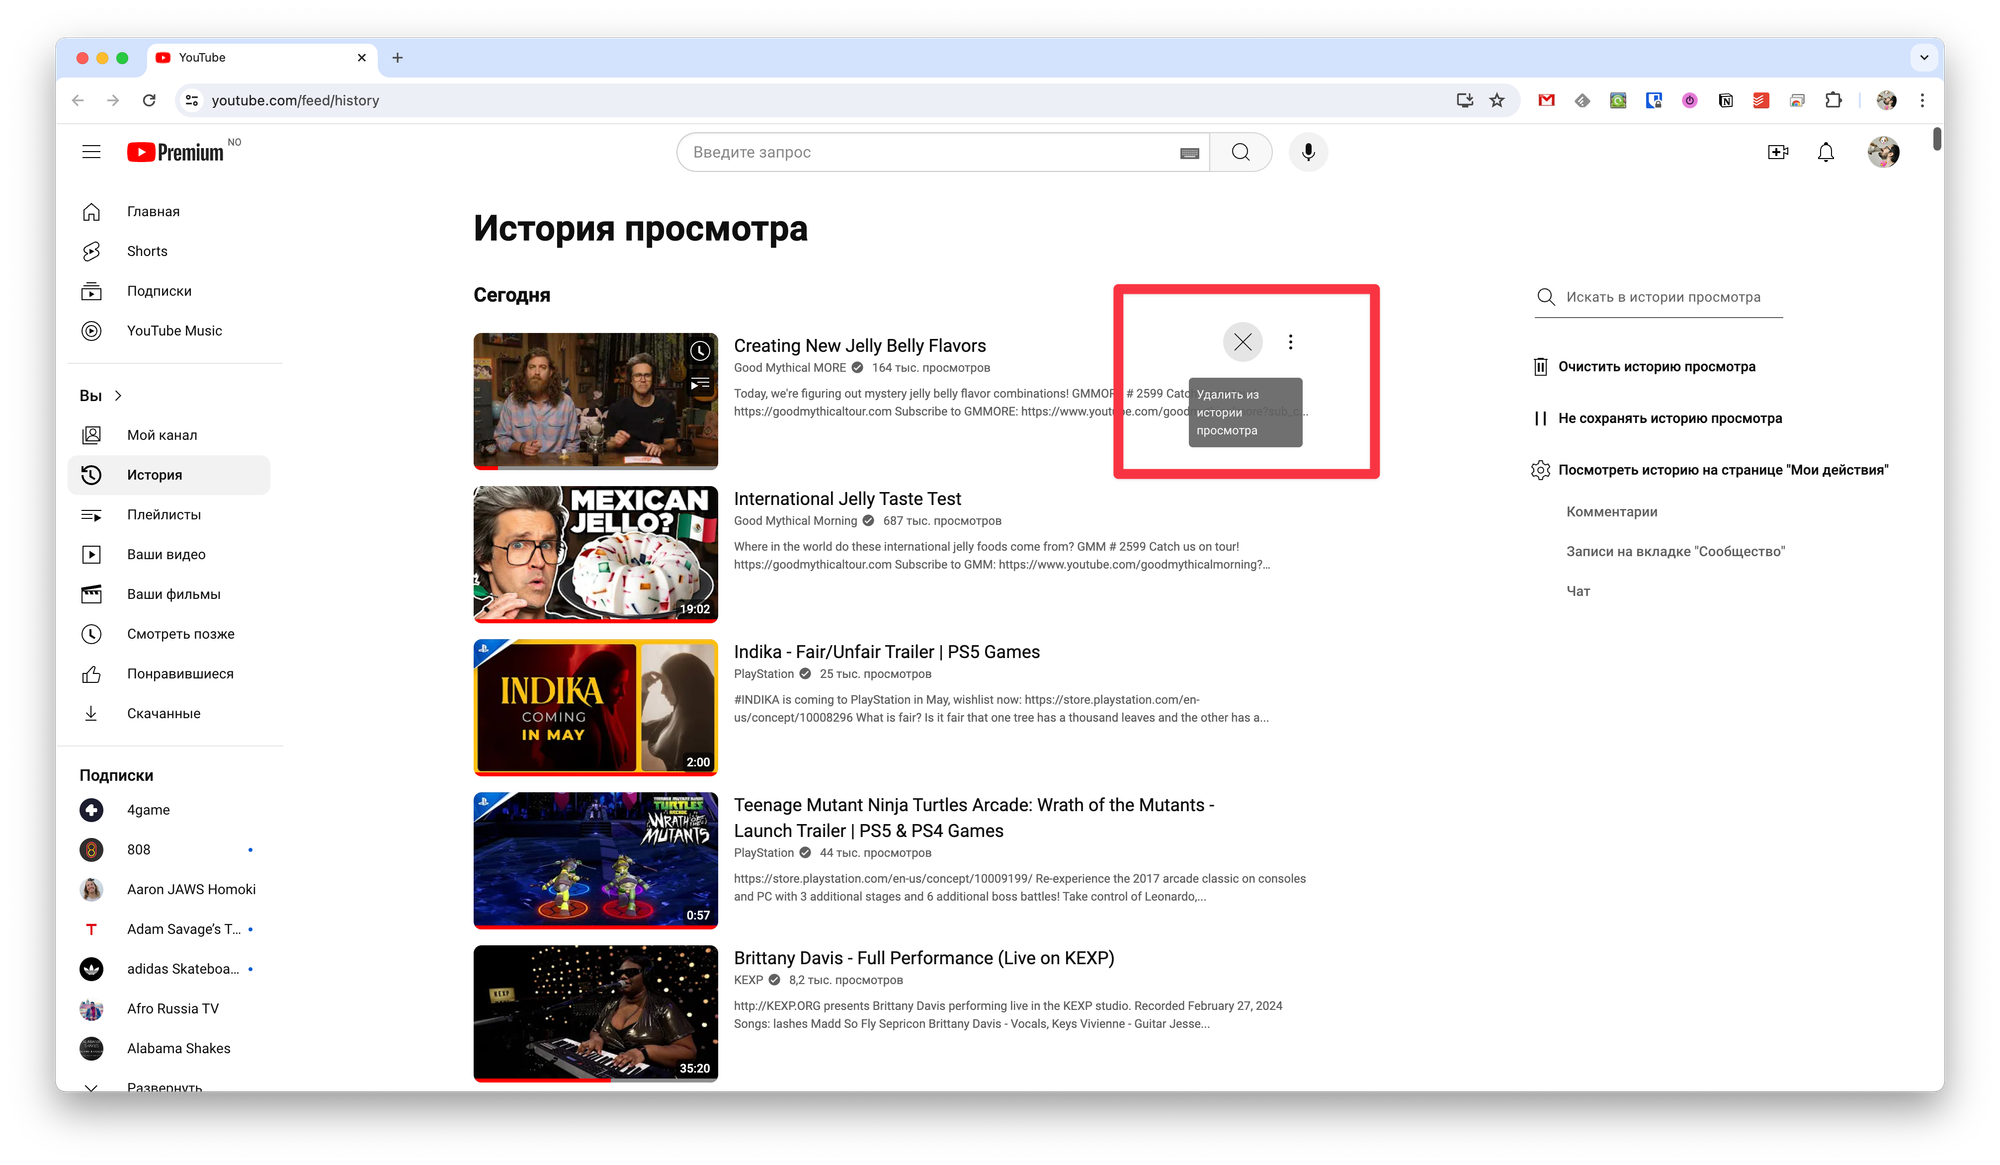2000x1165 pixels.
Task: Open 'Смотреть позже' in sidebar
Action: (180, 634)
